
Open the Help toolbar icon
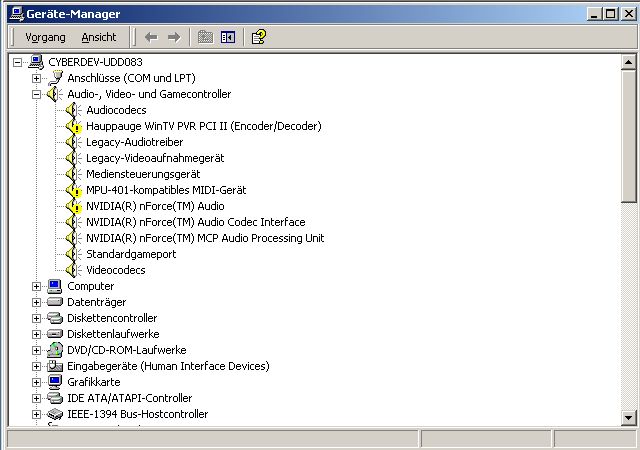259,38
